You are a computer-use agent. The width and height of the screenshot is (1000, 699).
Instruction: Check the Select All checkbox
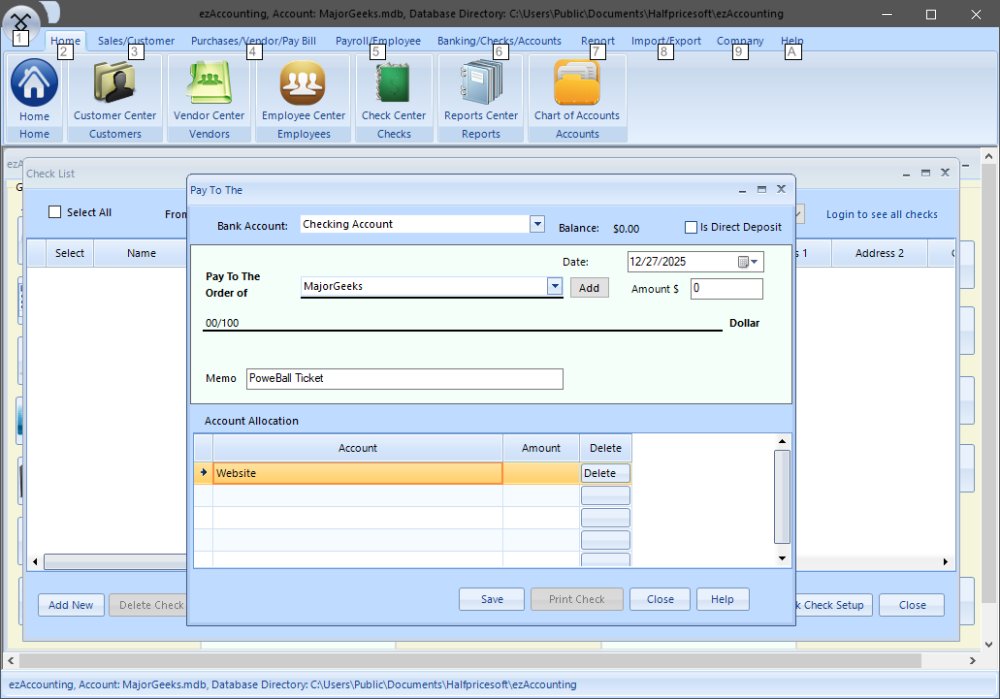pos(55,212)
